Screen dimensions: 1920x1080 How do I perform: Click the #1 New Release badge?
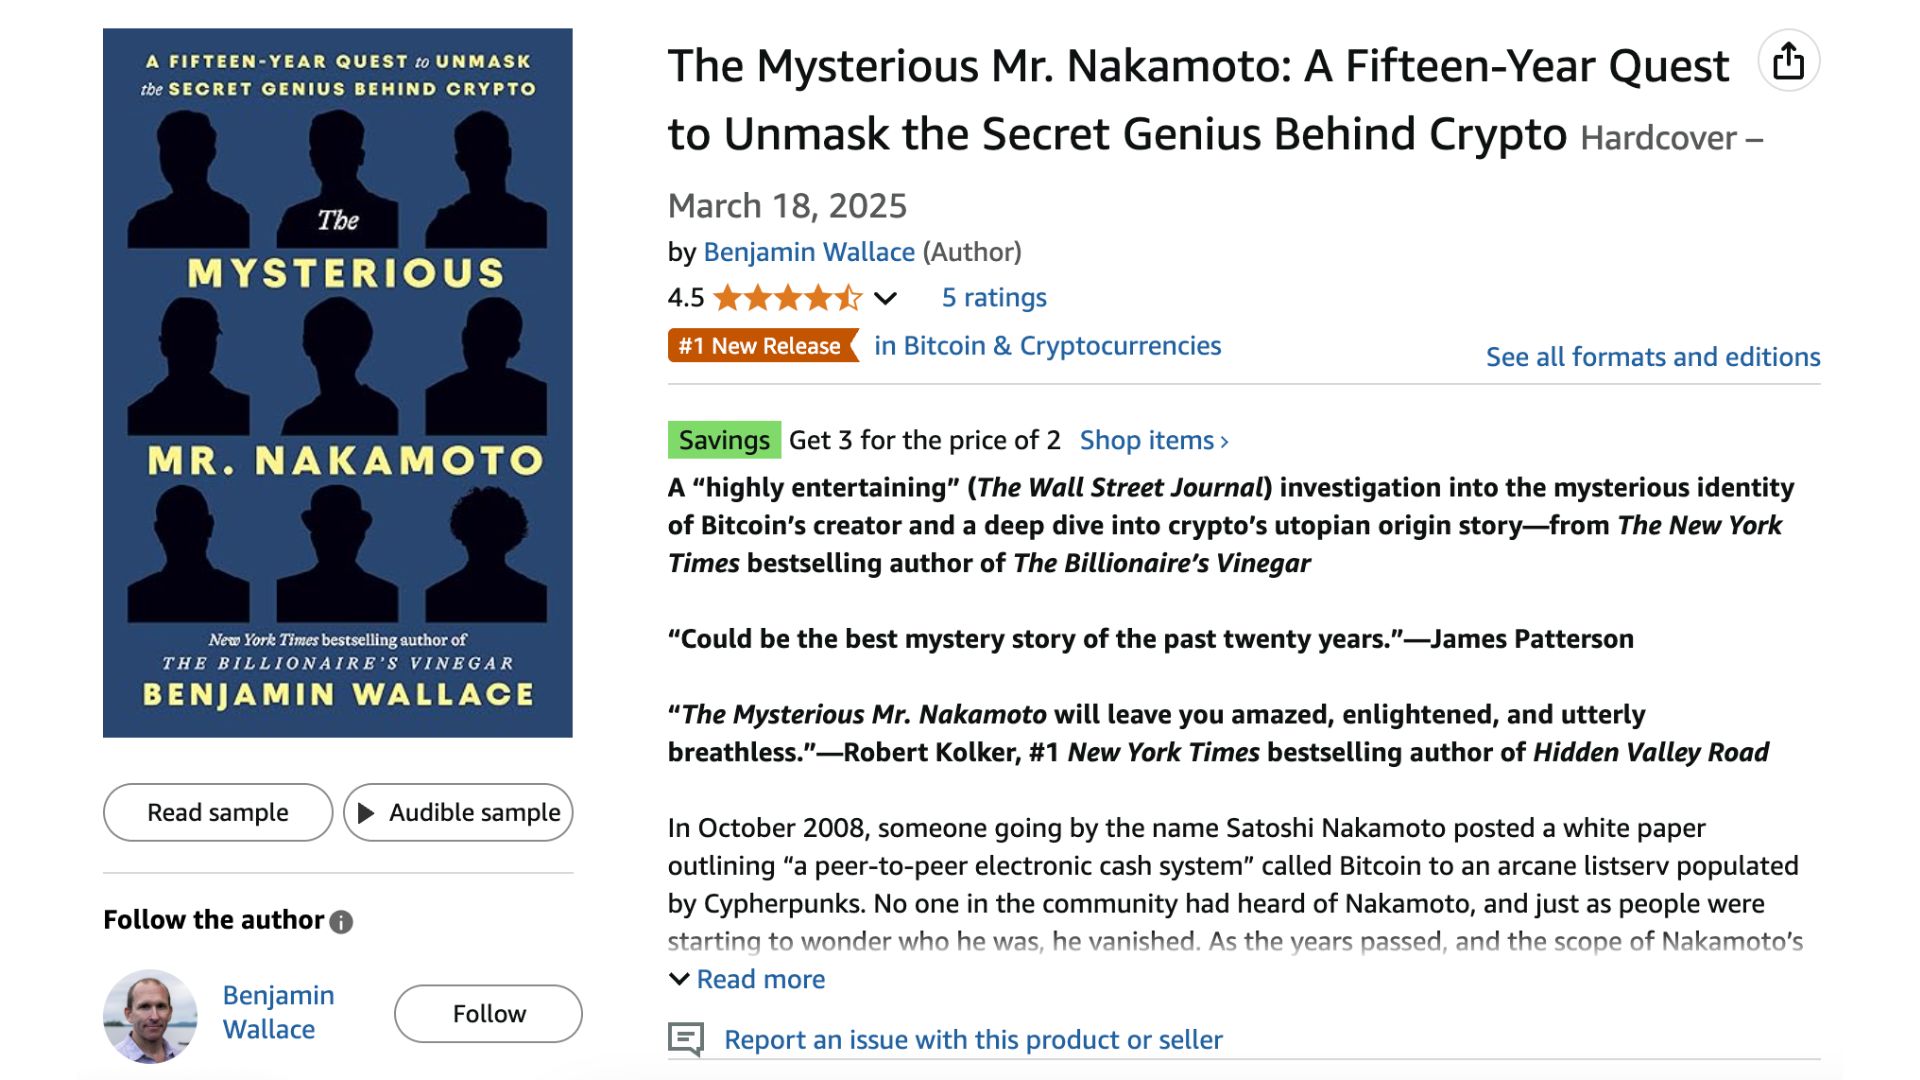[761, 346]
